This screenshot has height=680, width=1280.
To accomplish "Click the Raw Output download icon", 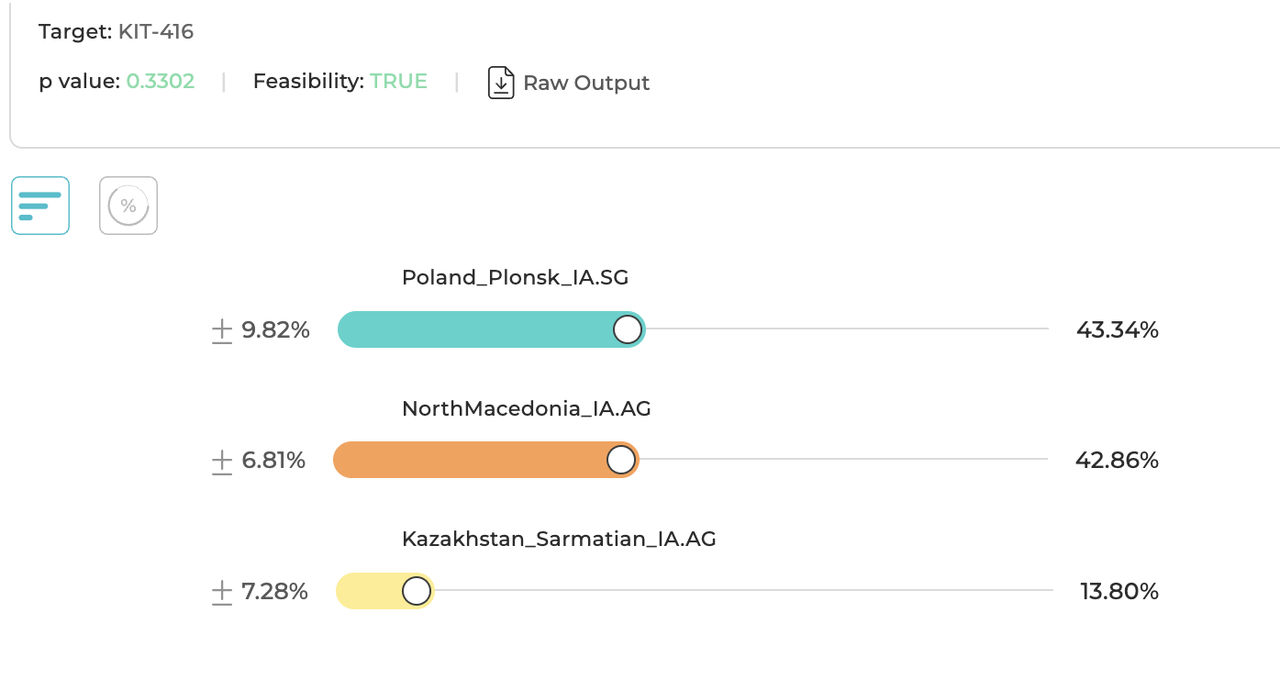I will [501, 83].
